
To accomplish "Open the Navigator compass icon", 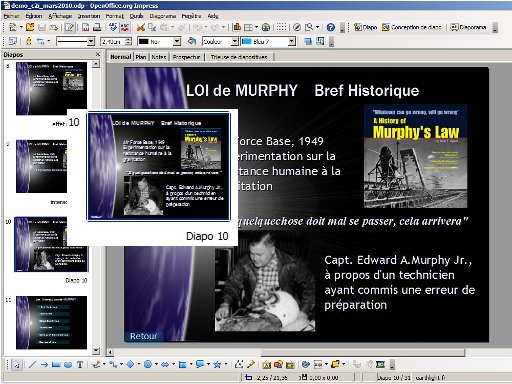I will pyautogui.click(x=297, y=27).
